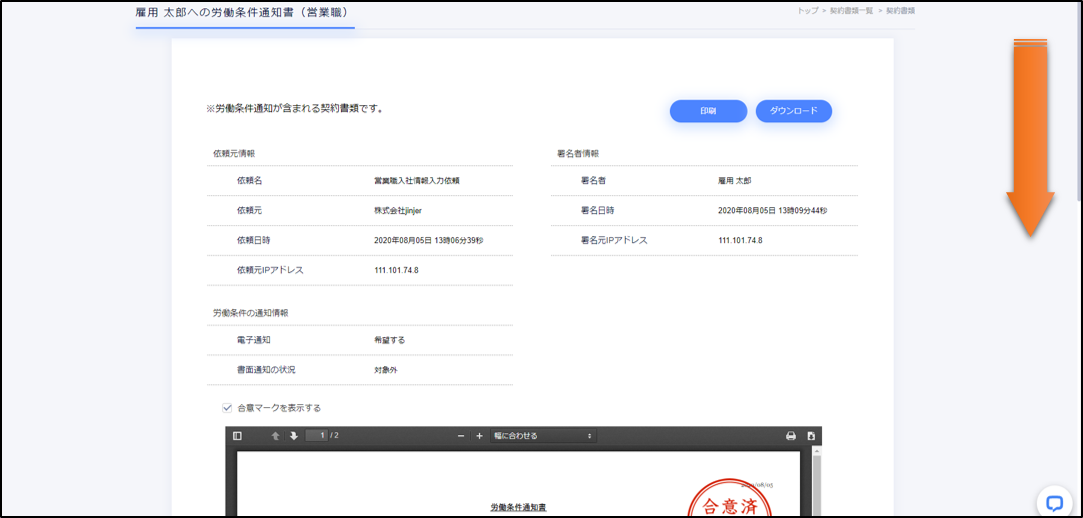The width and height of the screenshot is (1083, 518).
Task: Zoom out with the minus icon
Action: click(461, 436)
